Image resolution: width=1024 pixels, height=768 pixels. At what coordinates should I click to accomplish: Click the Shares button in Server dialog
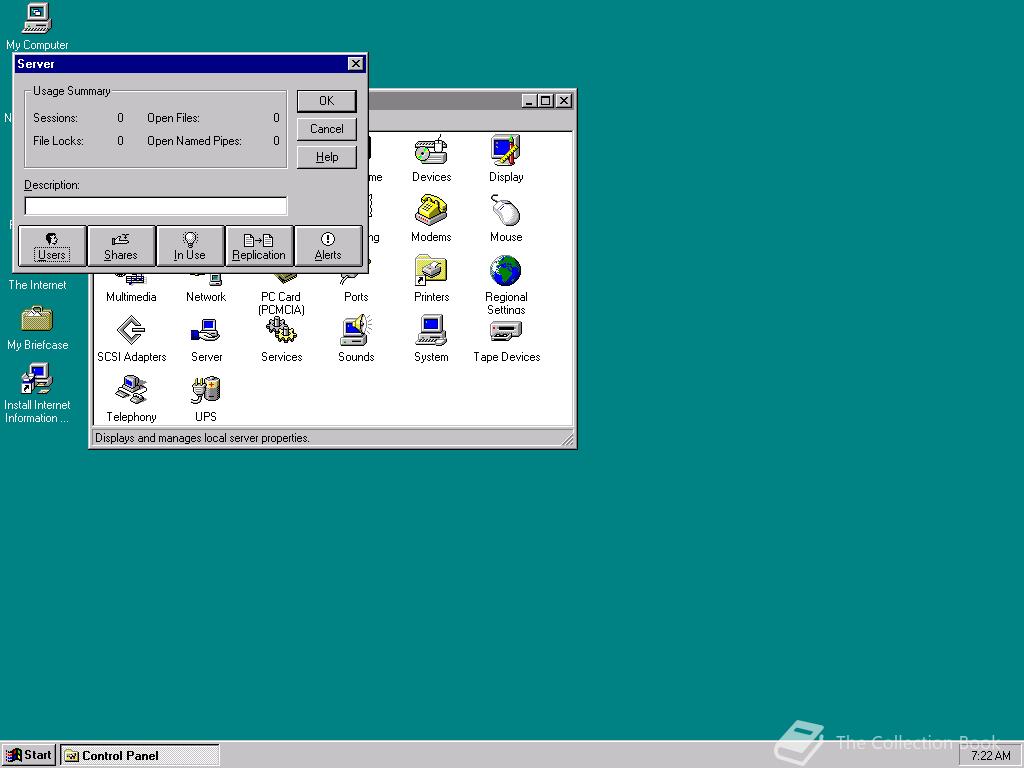pyautogui.click(x=121, y=246)
